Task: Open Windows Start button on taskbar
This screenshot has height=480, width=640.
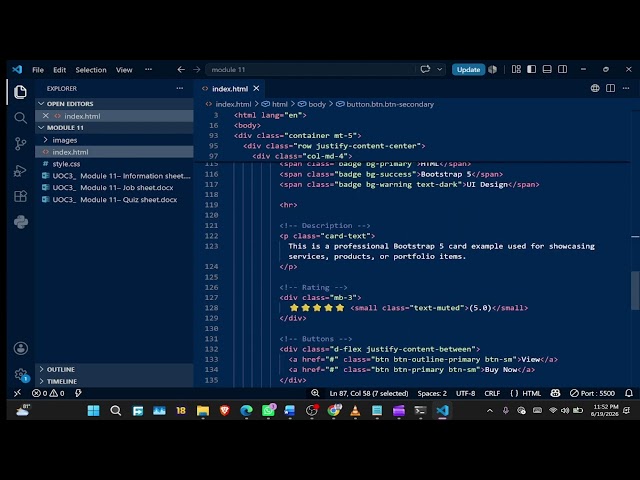Action: [x=93, y=411]
